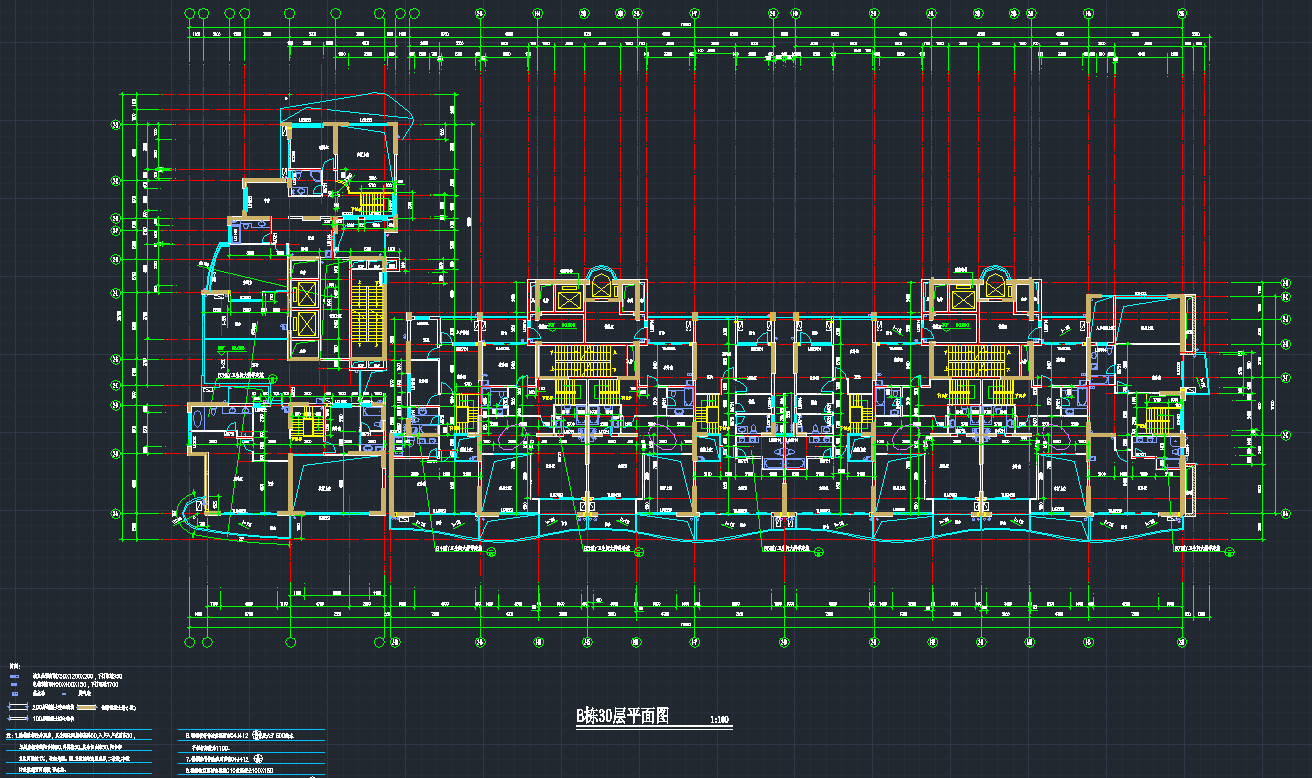Viewport: 1312px width, 778px height.
Task: Pick the bottom-right-most grid axis bubble
Action: [x=1182, y=641]
